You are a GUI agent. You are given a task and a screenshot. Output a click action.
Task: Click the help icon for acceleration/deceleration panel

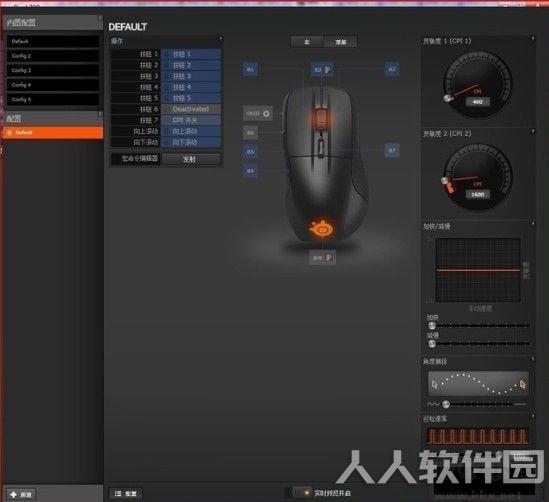[533, 224]
